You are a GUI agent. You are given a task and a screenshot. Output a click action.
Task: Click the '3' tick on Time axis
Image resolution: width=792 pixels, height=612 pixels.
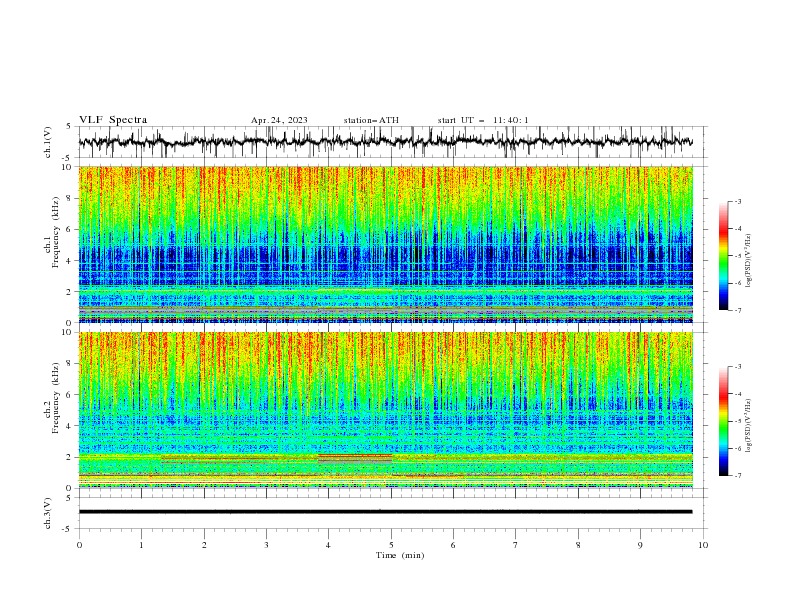[x=266, y=545]
